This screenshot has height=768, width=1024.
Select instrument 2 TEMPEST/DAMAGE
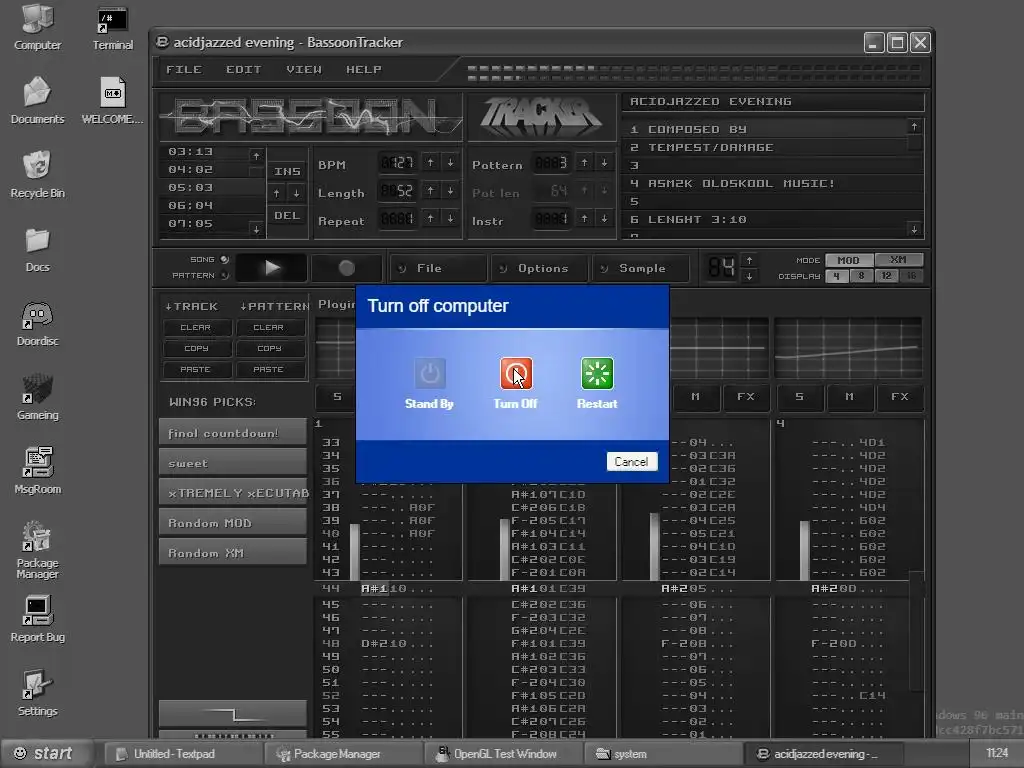click(764, 148)
